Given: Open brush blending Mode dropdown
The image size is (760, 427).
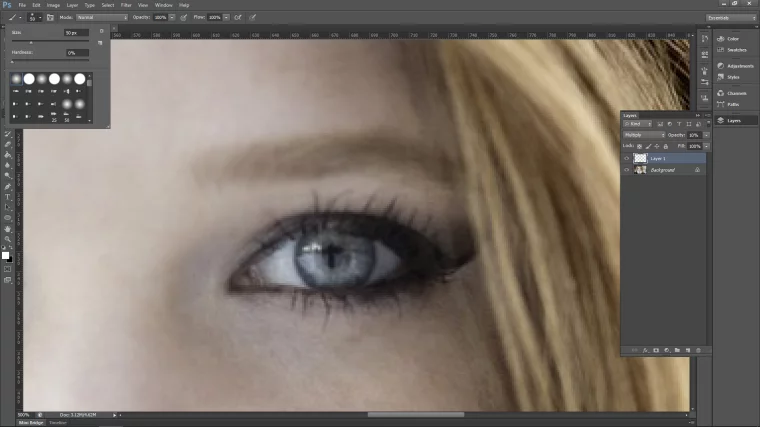Looking at the screenshot, I should [102, 17].
